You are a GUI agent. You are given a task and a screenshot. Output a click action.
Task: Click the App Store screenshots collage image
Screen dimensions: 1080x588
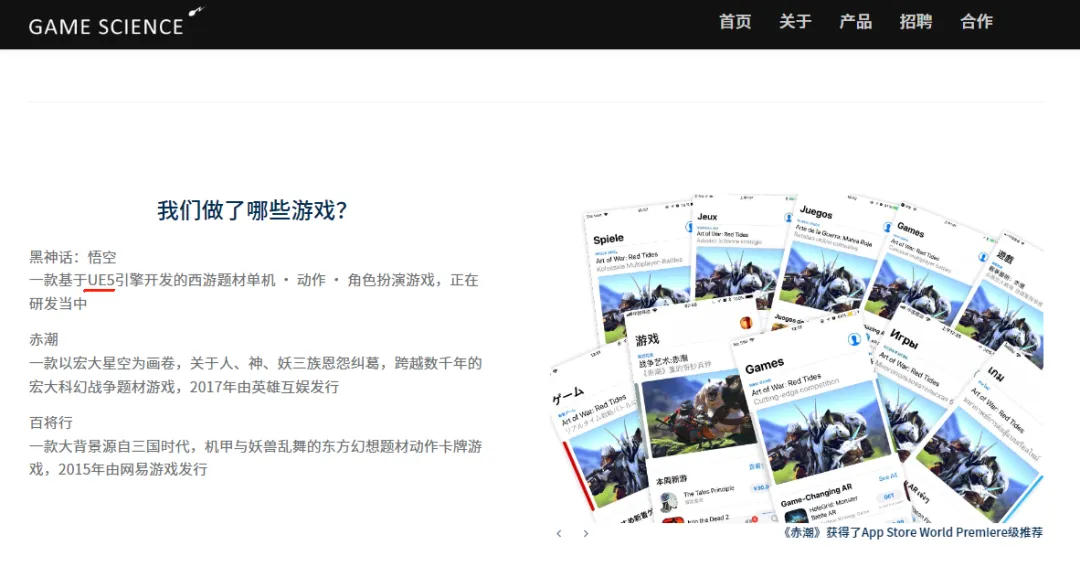pyautogui.click(x=797, y=358)
